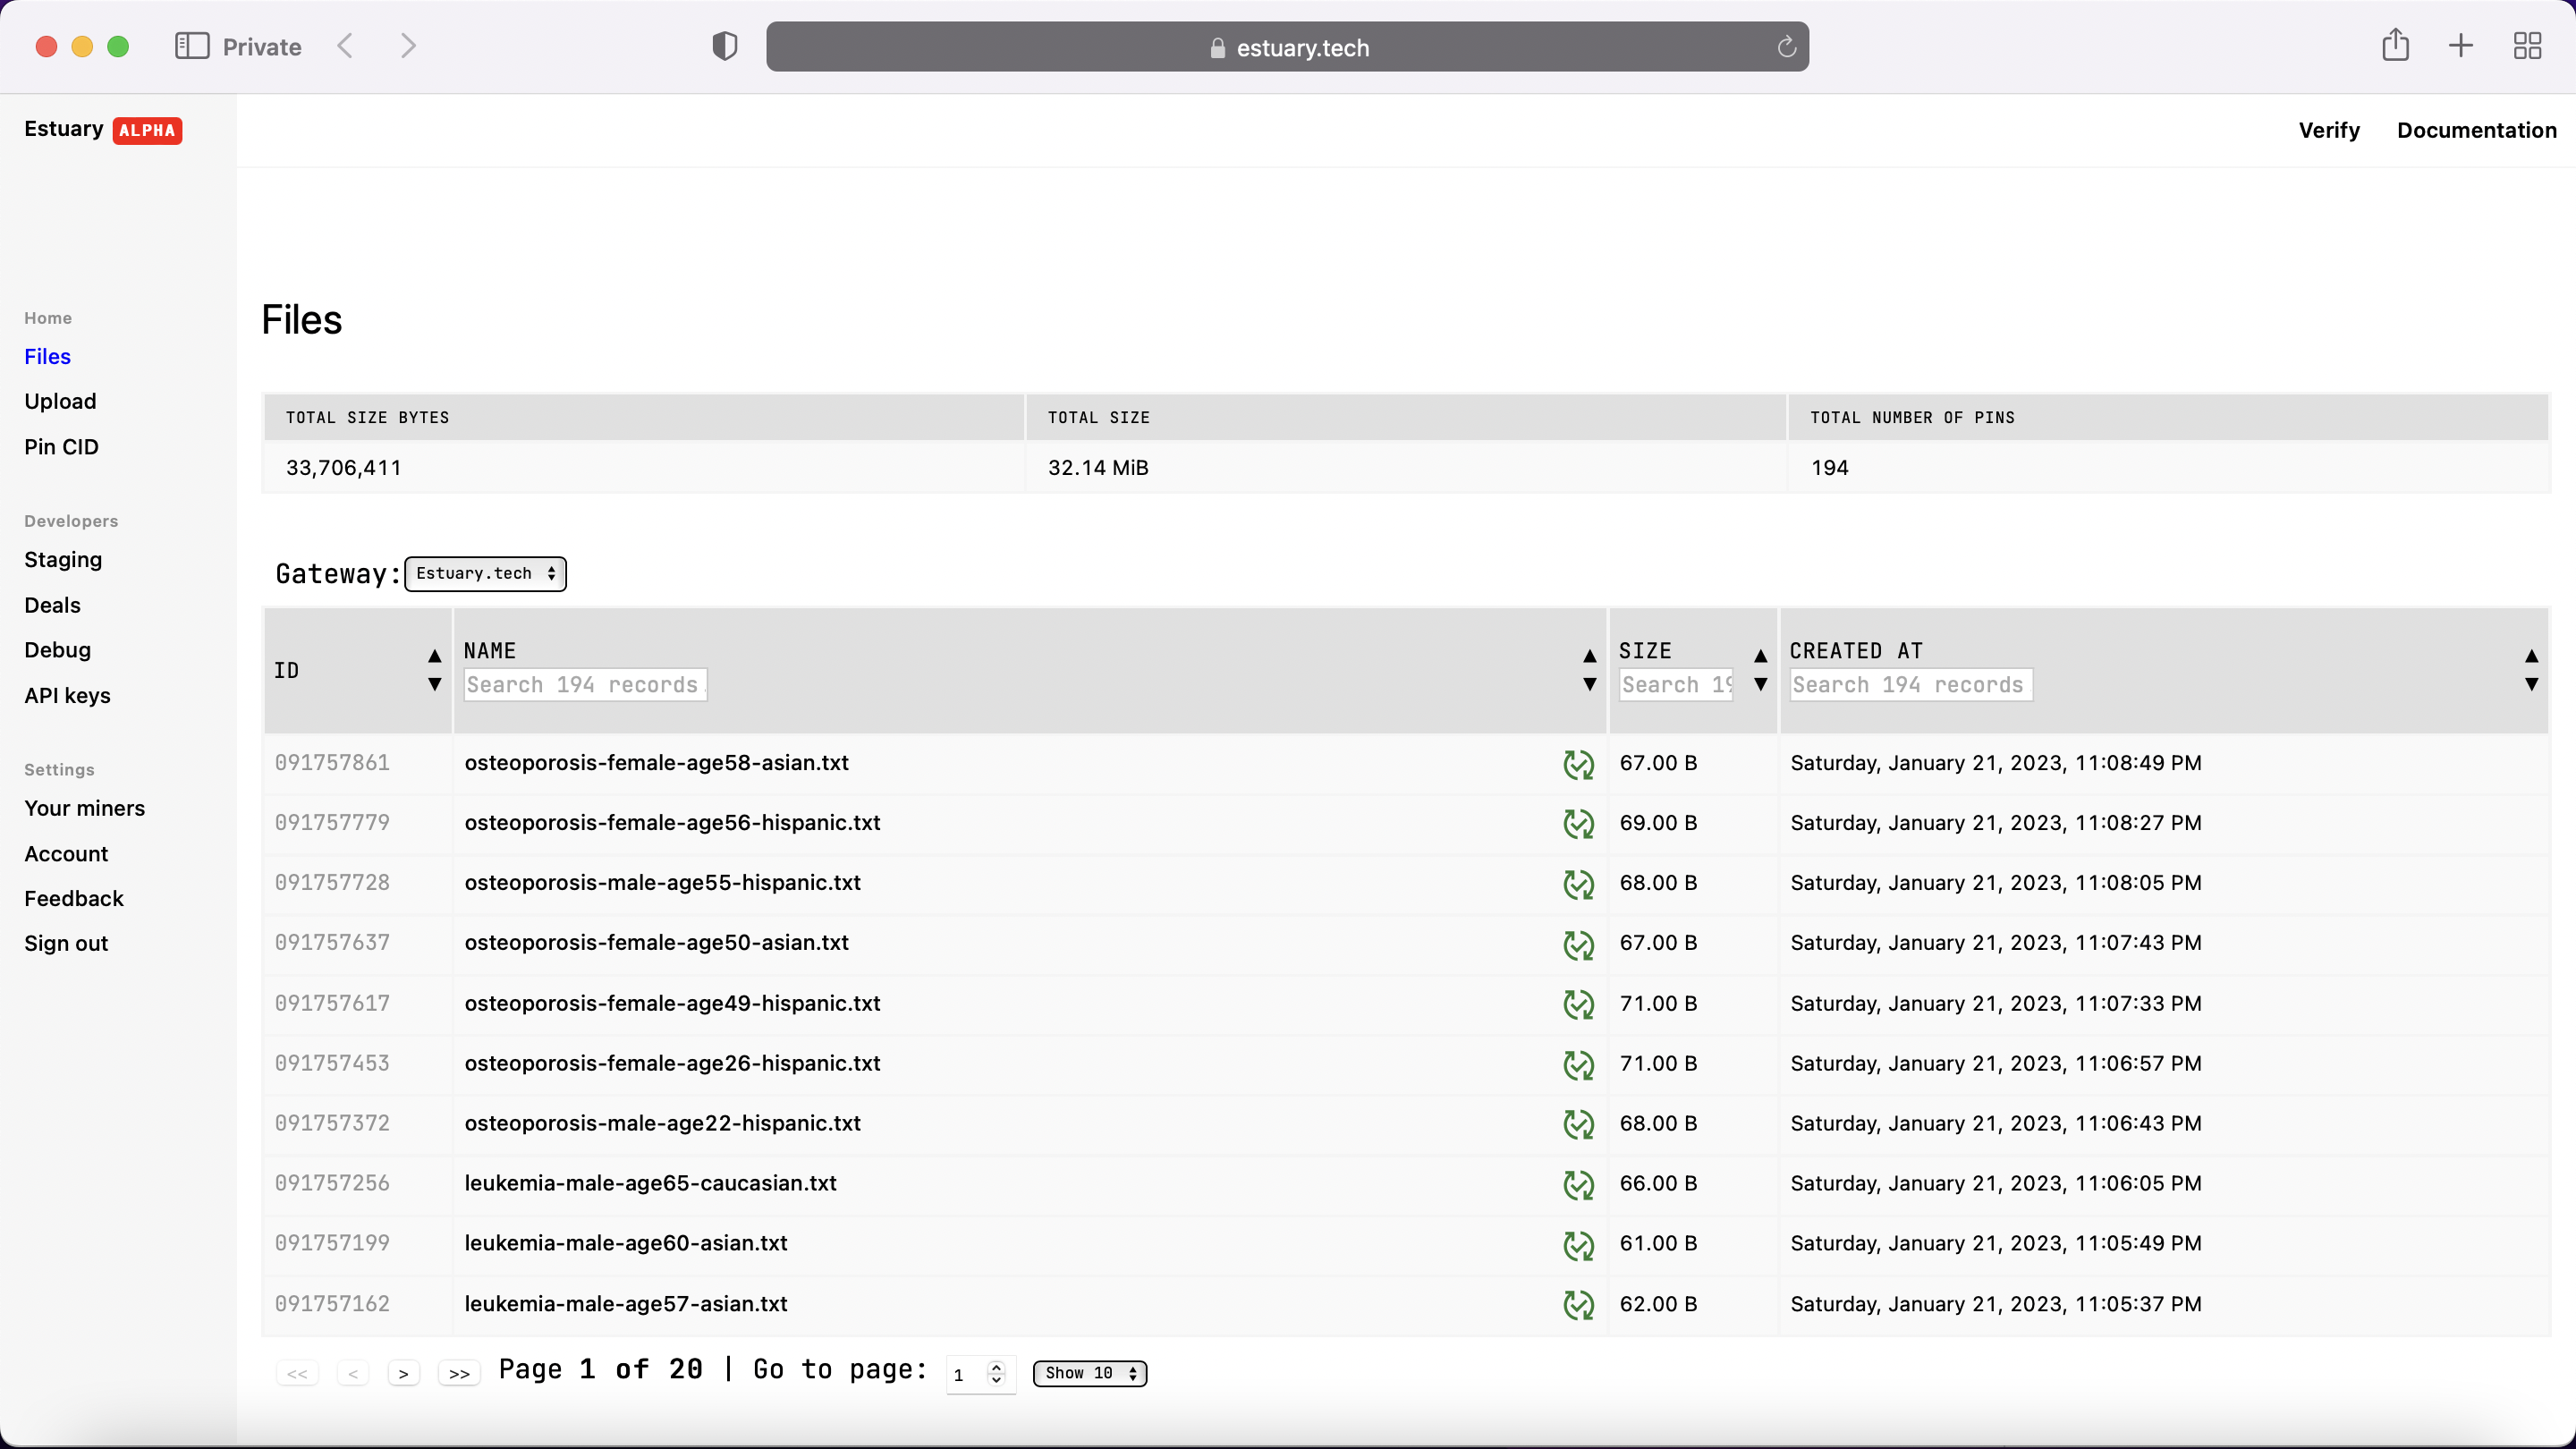The image size is (2576, 1449).
Task: Jump to last page button
Action: 459,1374
